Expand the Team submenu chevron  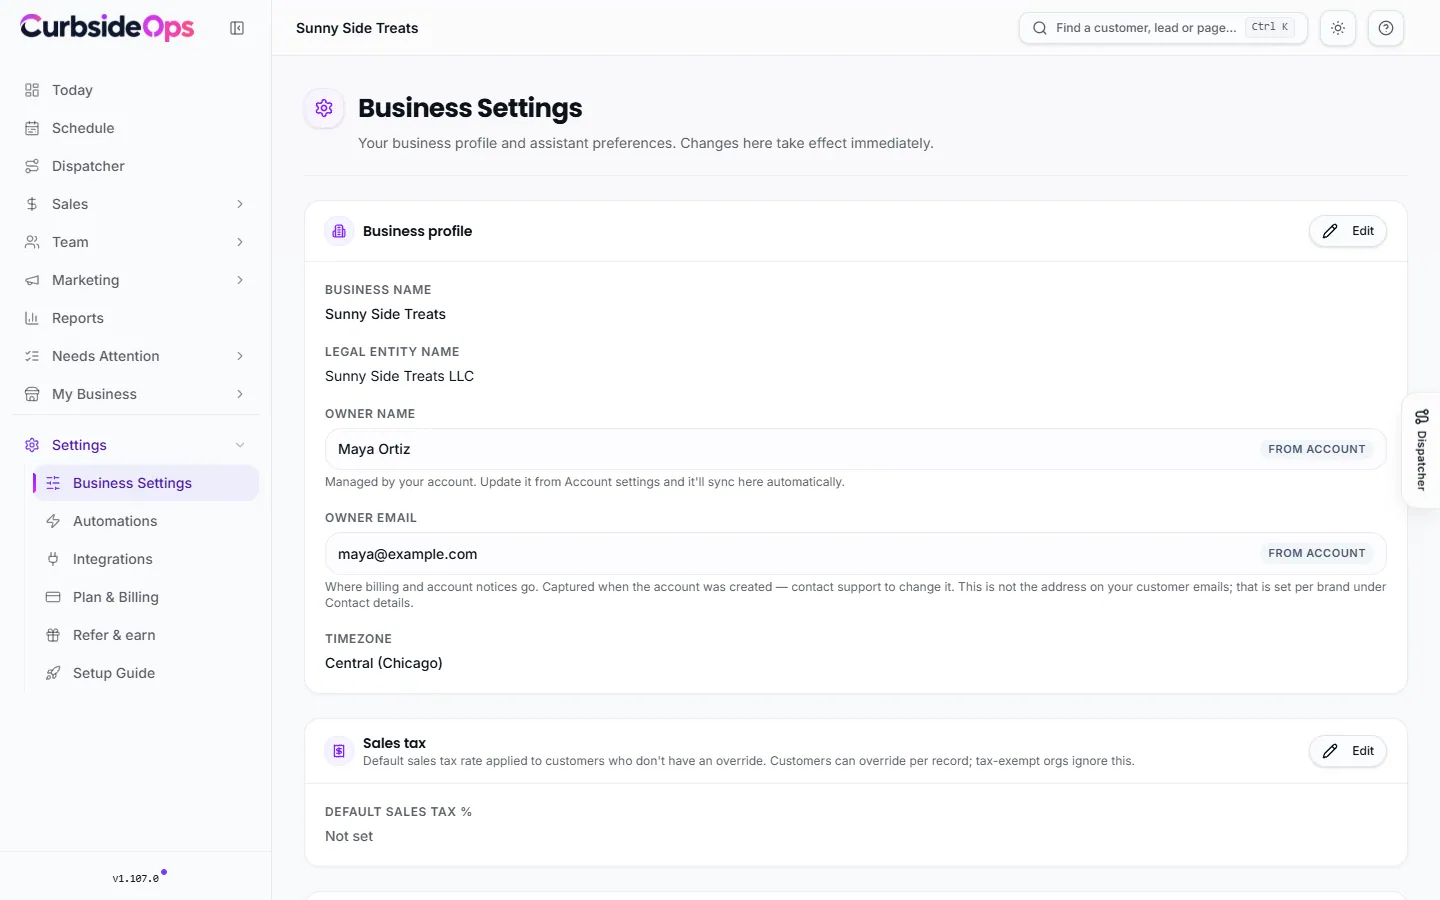tap(240, 242)
